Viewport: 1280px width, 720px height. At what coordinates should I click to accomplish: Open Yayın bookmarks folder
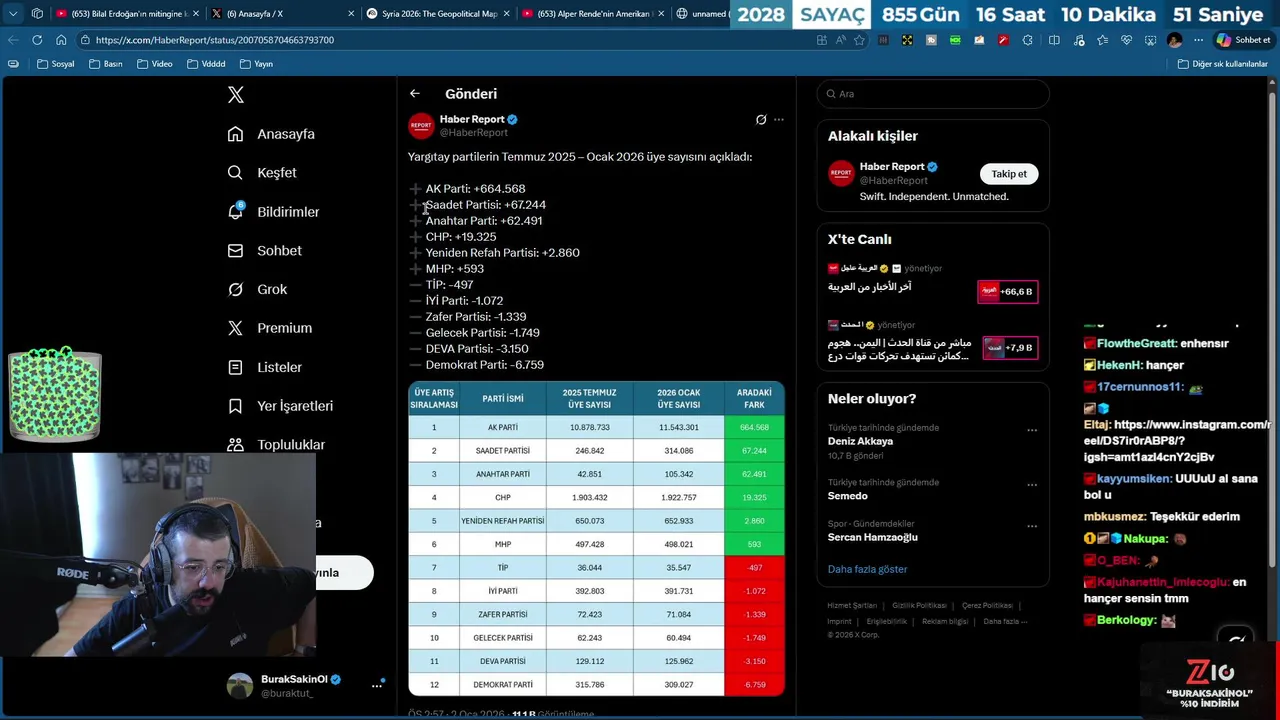pos(256,64)
